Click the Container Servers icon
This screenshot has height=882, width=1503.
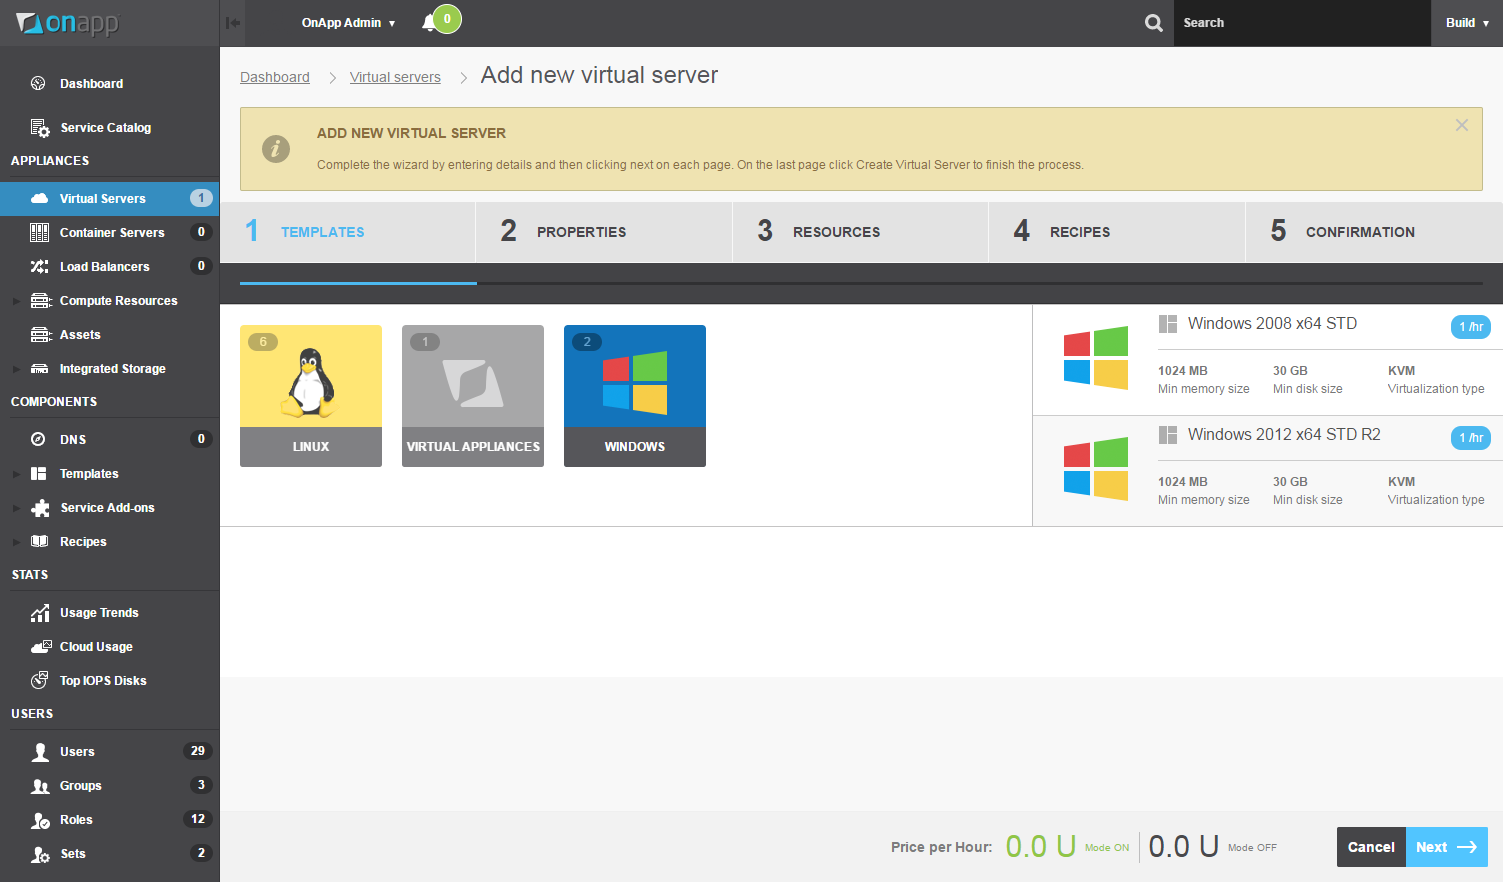[x=40, y=232]
